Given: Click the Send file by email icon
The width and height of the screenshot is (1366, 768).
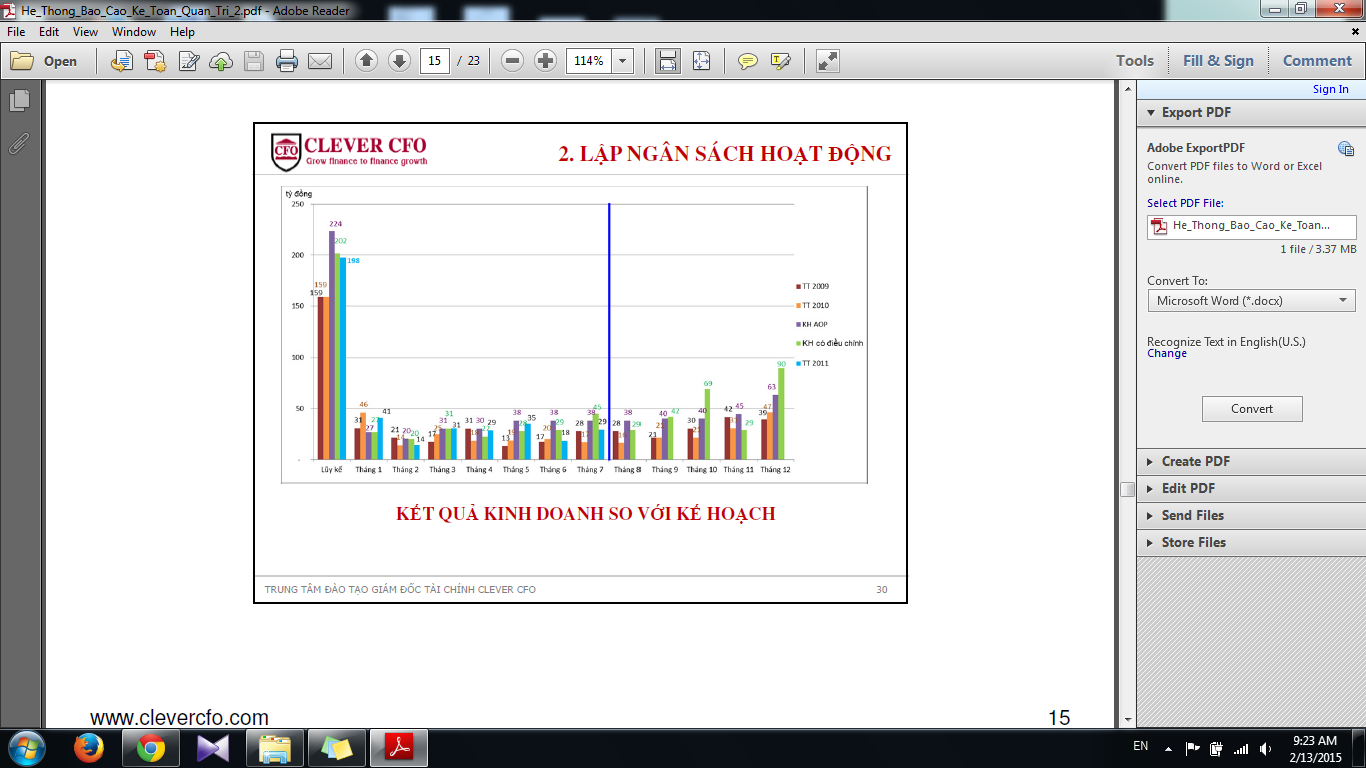Looking at the screenshot, I should click(320, 61).
